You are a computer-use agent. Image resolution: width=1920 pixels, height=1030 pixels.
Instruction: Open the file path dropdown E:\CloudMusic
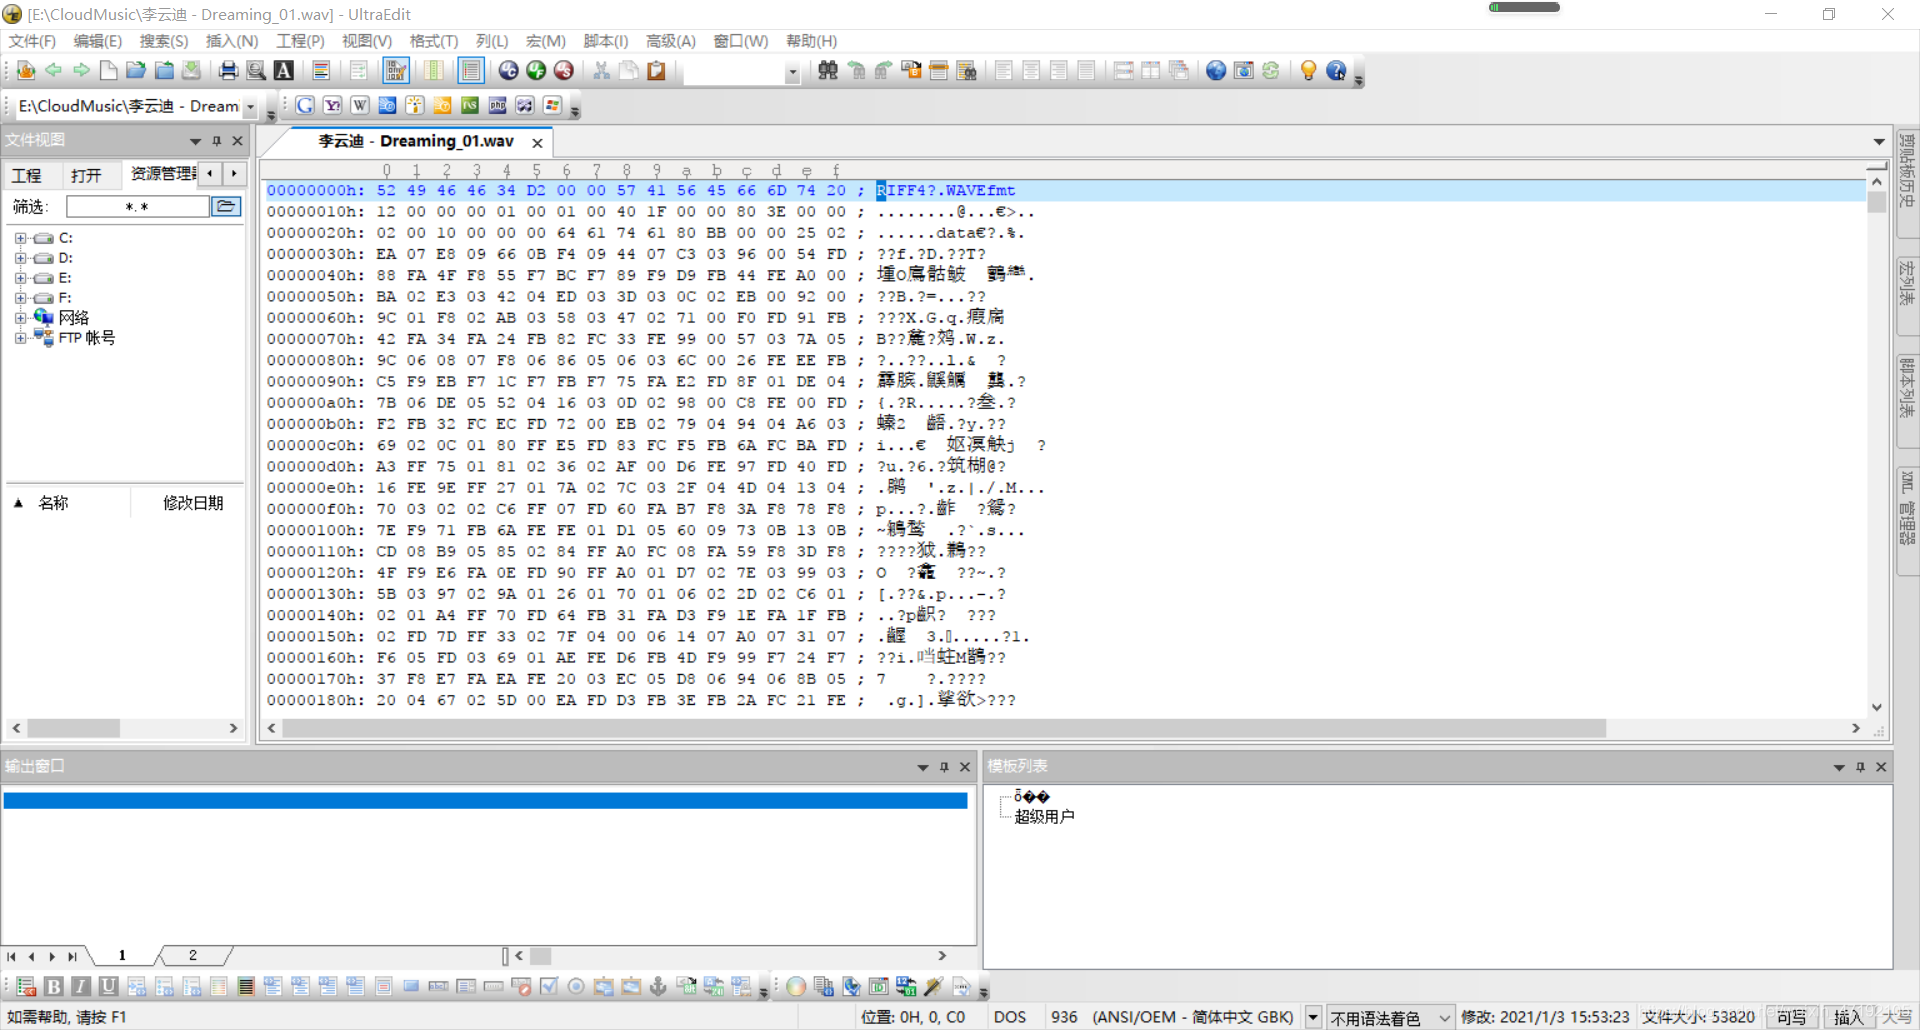(250, 106)
